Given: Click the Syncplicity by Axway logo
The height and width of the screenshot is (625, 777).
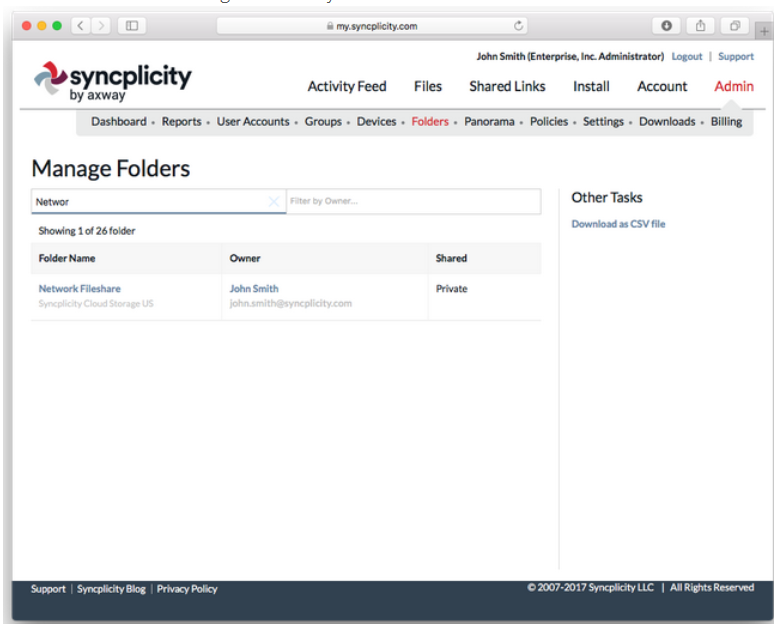Looking at the screenshot, I should click(x=112, y=81).
